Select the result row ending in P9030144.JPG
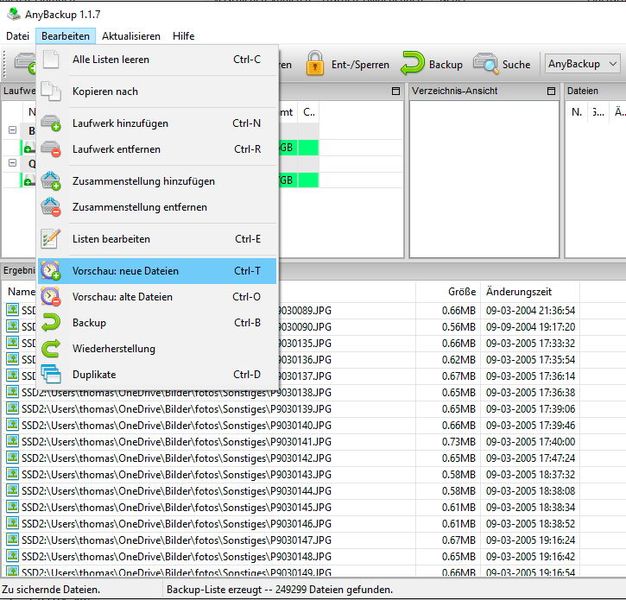 tap(290, 491)
